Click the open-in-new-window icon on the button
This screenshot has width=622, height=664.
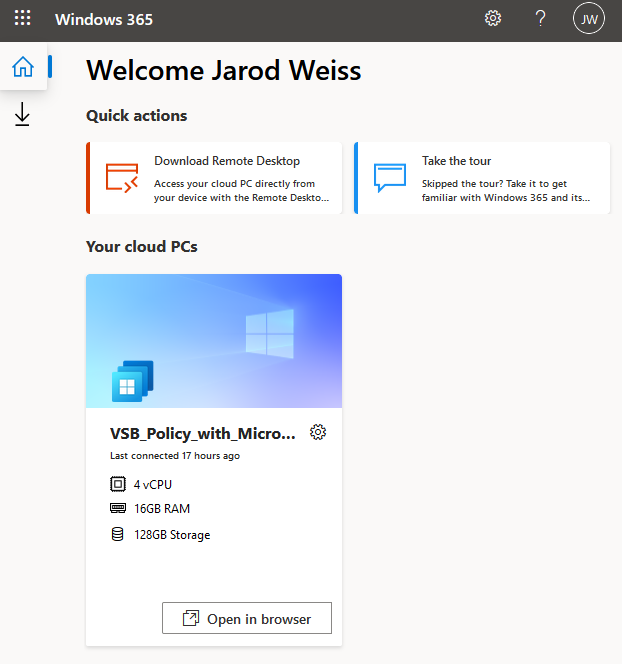tap(191, 618)
